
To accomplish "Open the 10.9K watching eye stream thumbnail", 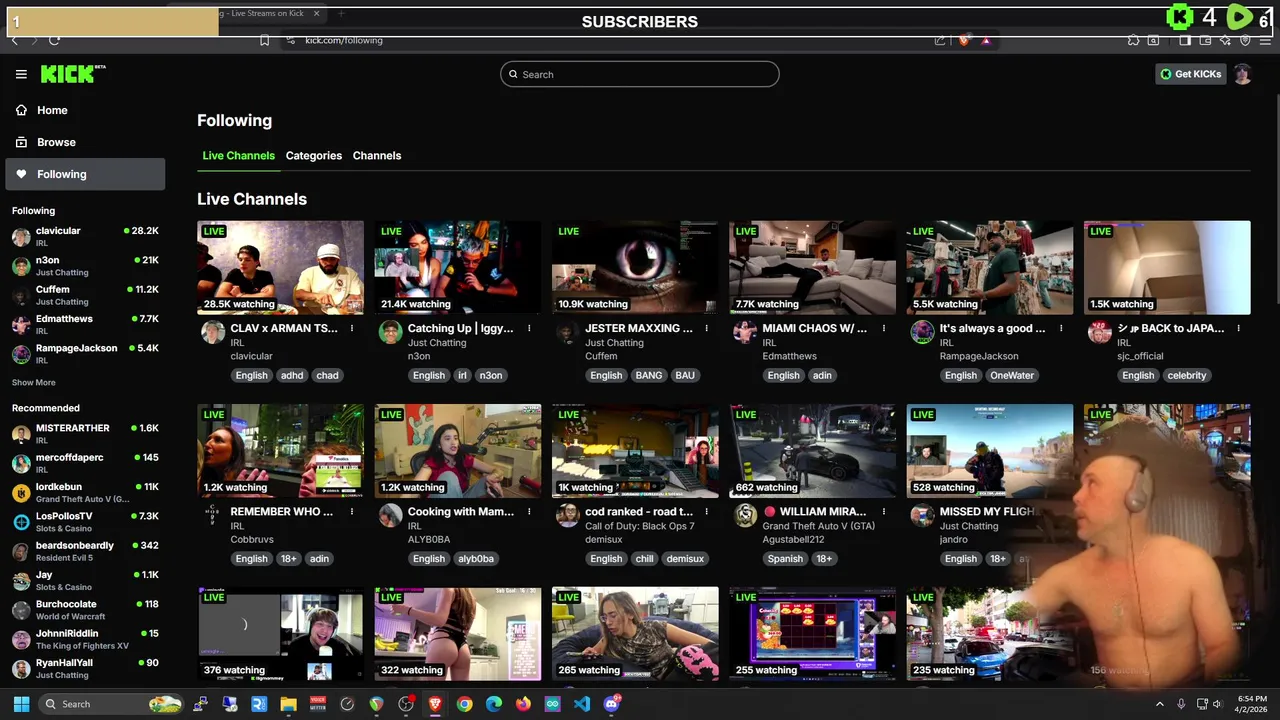I will click(x=635, y=267).
